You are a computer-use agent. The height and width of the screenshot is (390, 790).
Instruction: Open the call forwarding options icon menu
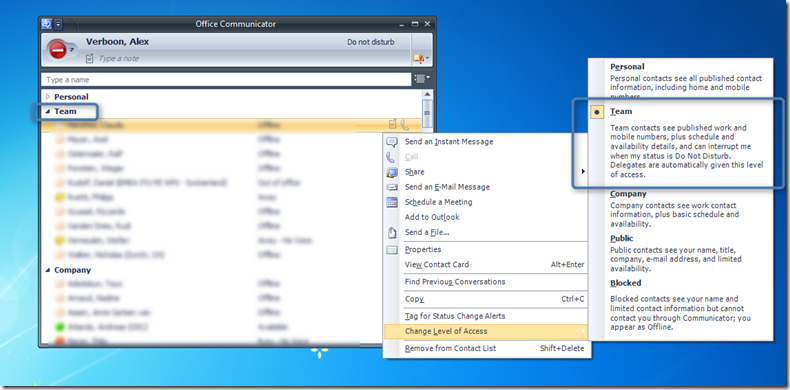[421, 58]
